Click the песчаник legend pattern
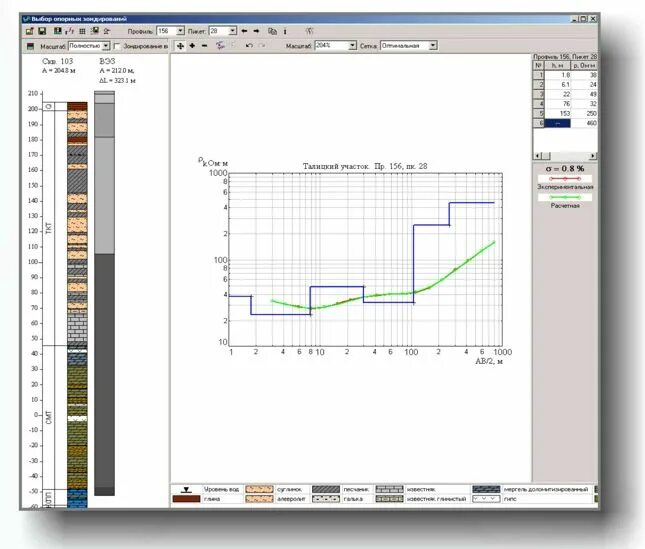645x549 pixels. coord(326,489)
